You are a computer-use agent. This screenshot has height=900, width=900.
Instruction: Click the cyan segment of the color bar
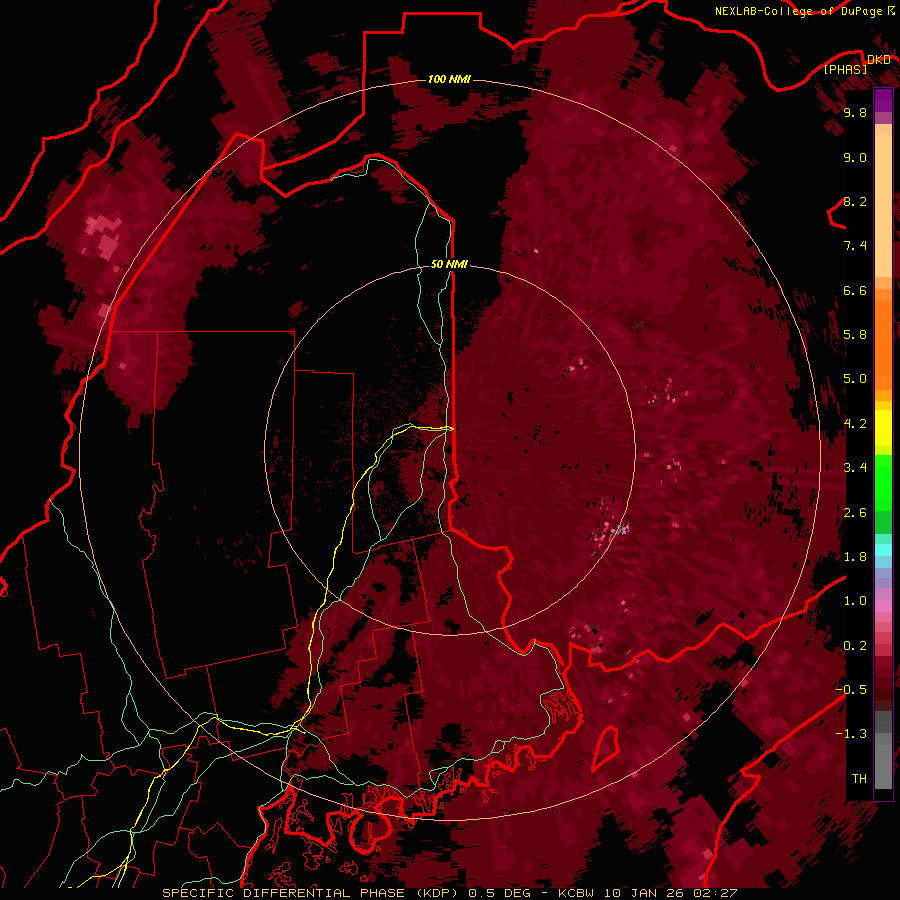[883, 550]
